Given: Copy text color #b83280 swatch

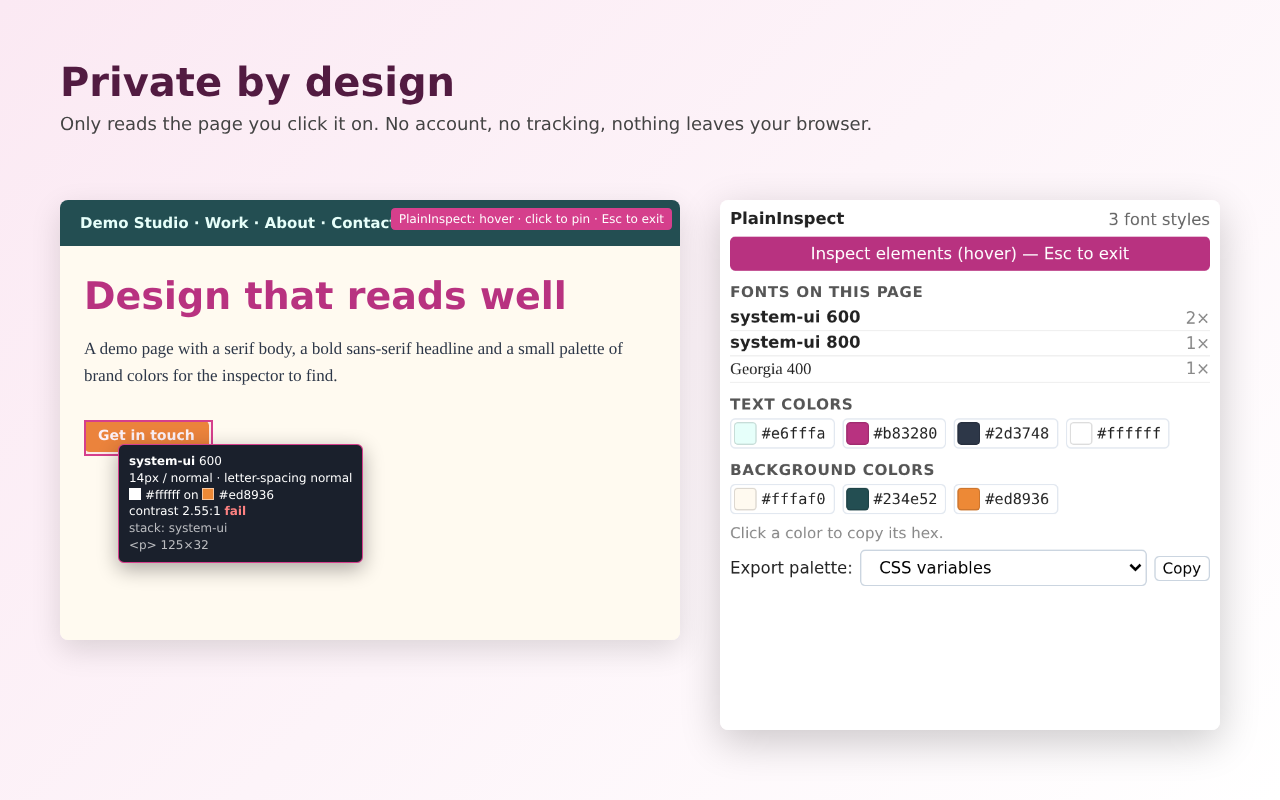Looking at the screenshot, I should (x=894, y=433).
